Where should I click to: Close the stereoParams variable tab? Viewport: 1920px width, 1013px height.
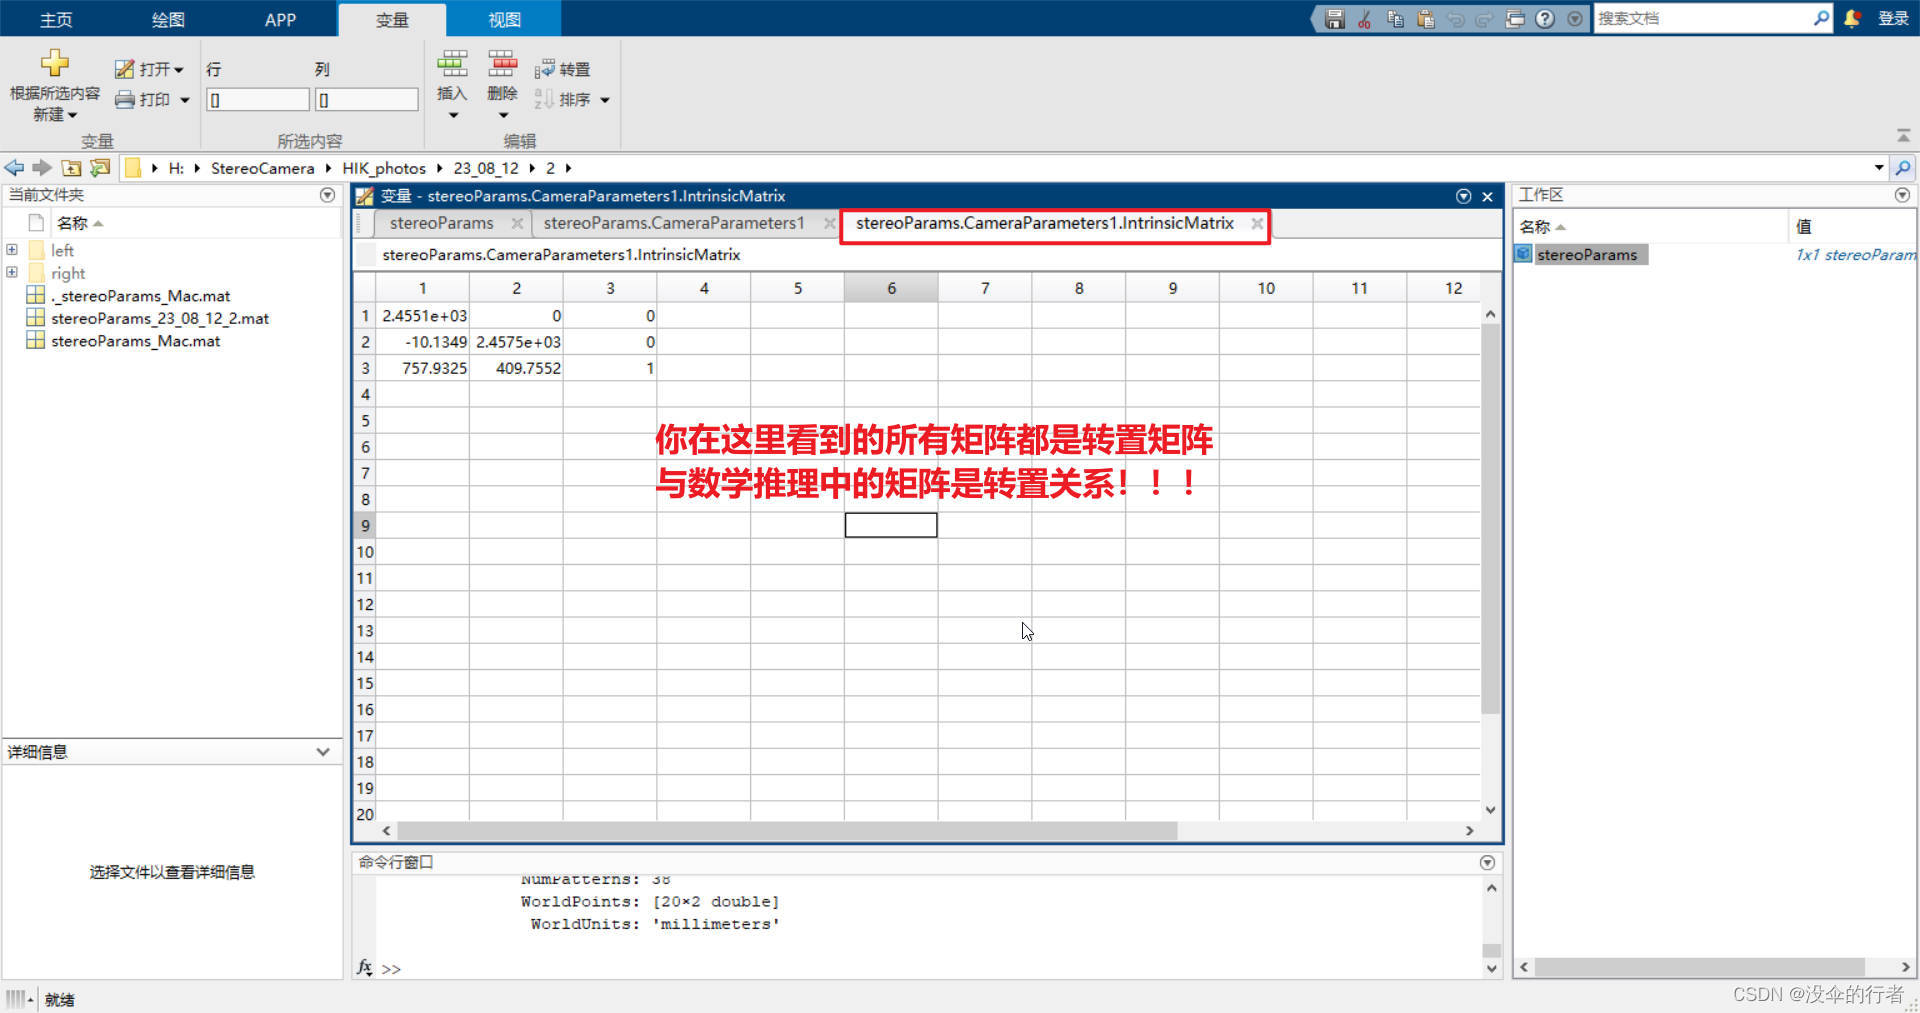(517, 223)
